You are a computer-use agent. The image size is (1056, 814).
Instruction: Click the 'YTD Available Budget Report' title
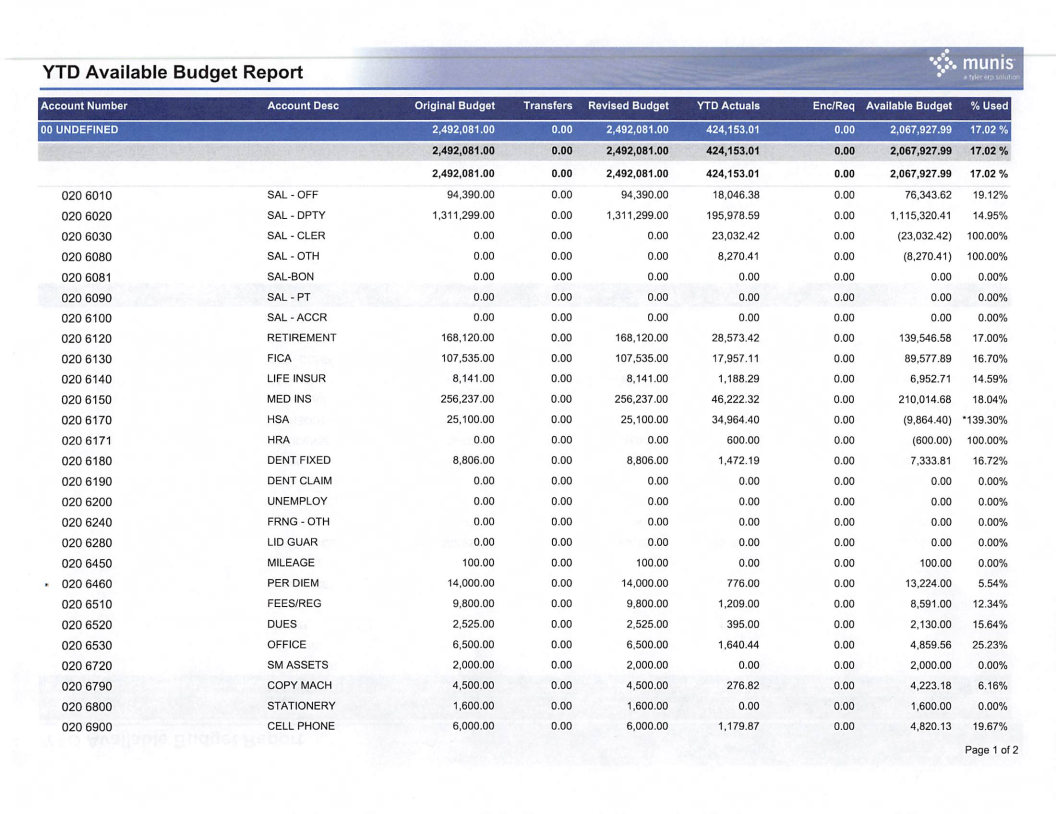(172, 72)
